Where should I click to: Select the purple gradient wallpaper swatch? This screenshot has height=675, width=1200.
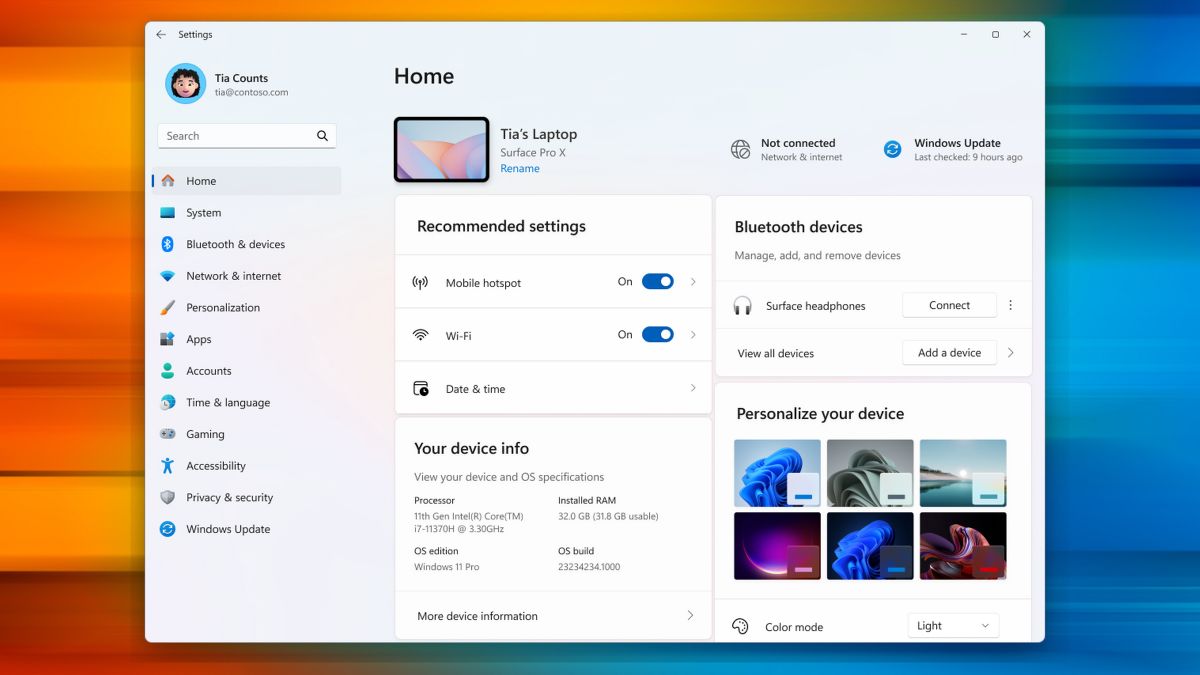[777, 545]
